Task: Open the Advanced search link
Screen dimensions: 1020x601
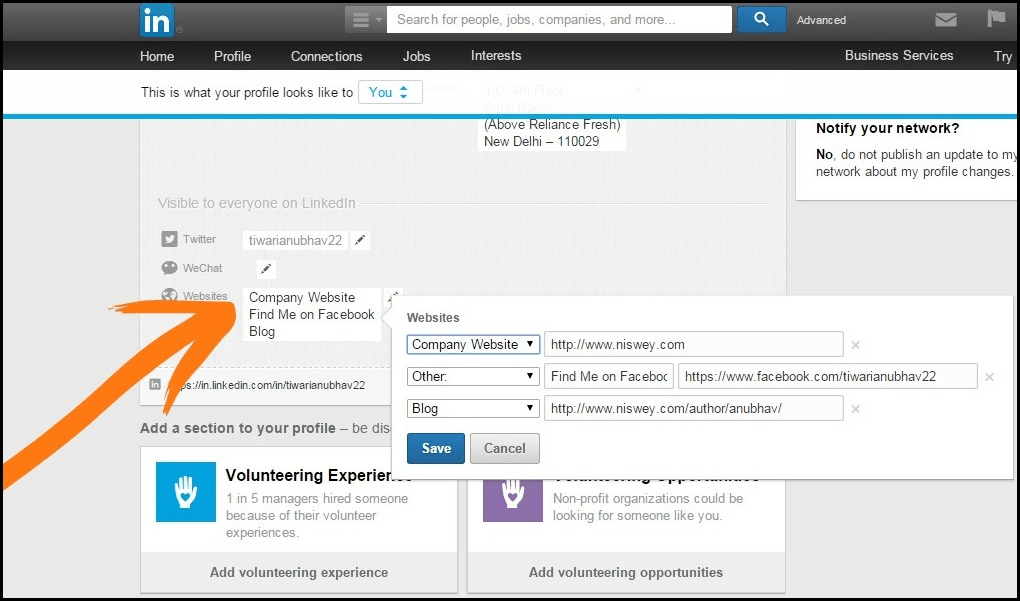Action: coord(821,20)
